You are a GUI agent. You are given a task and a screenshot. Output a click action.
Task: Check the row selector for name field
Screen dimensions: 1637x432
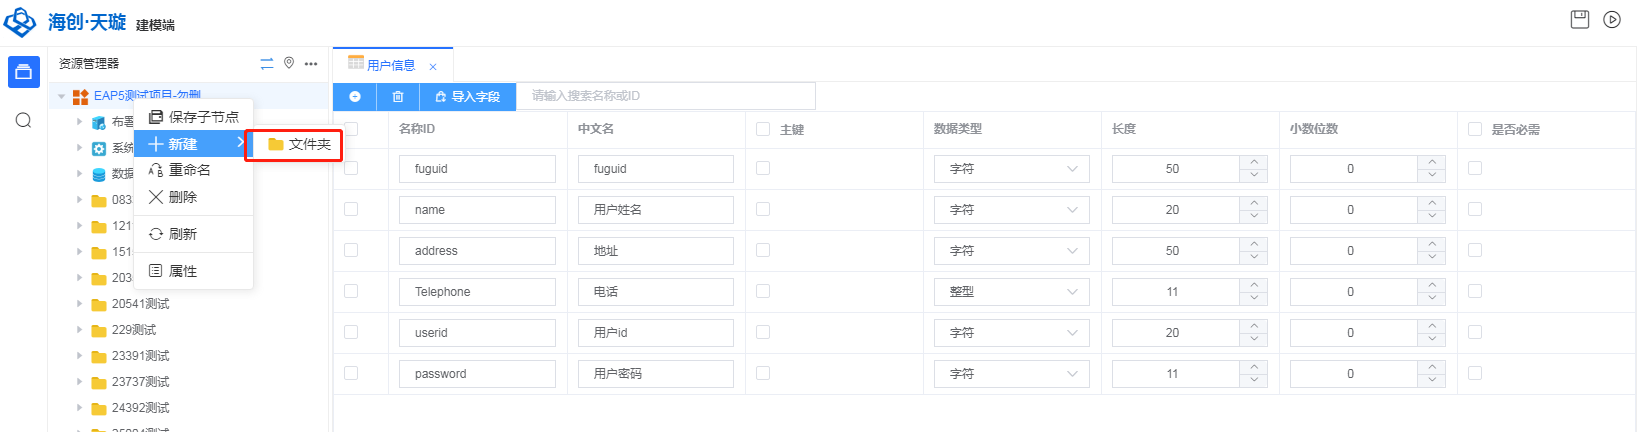pyautogui.click(x=351, y=210)
